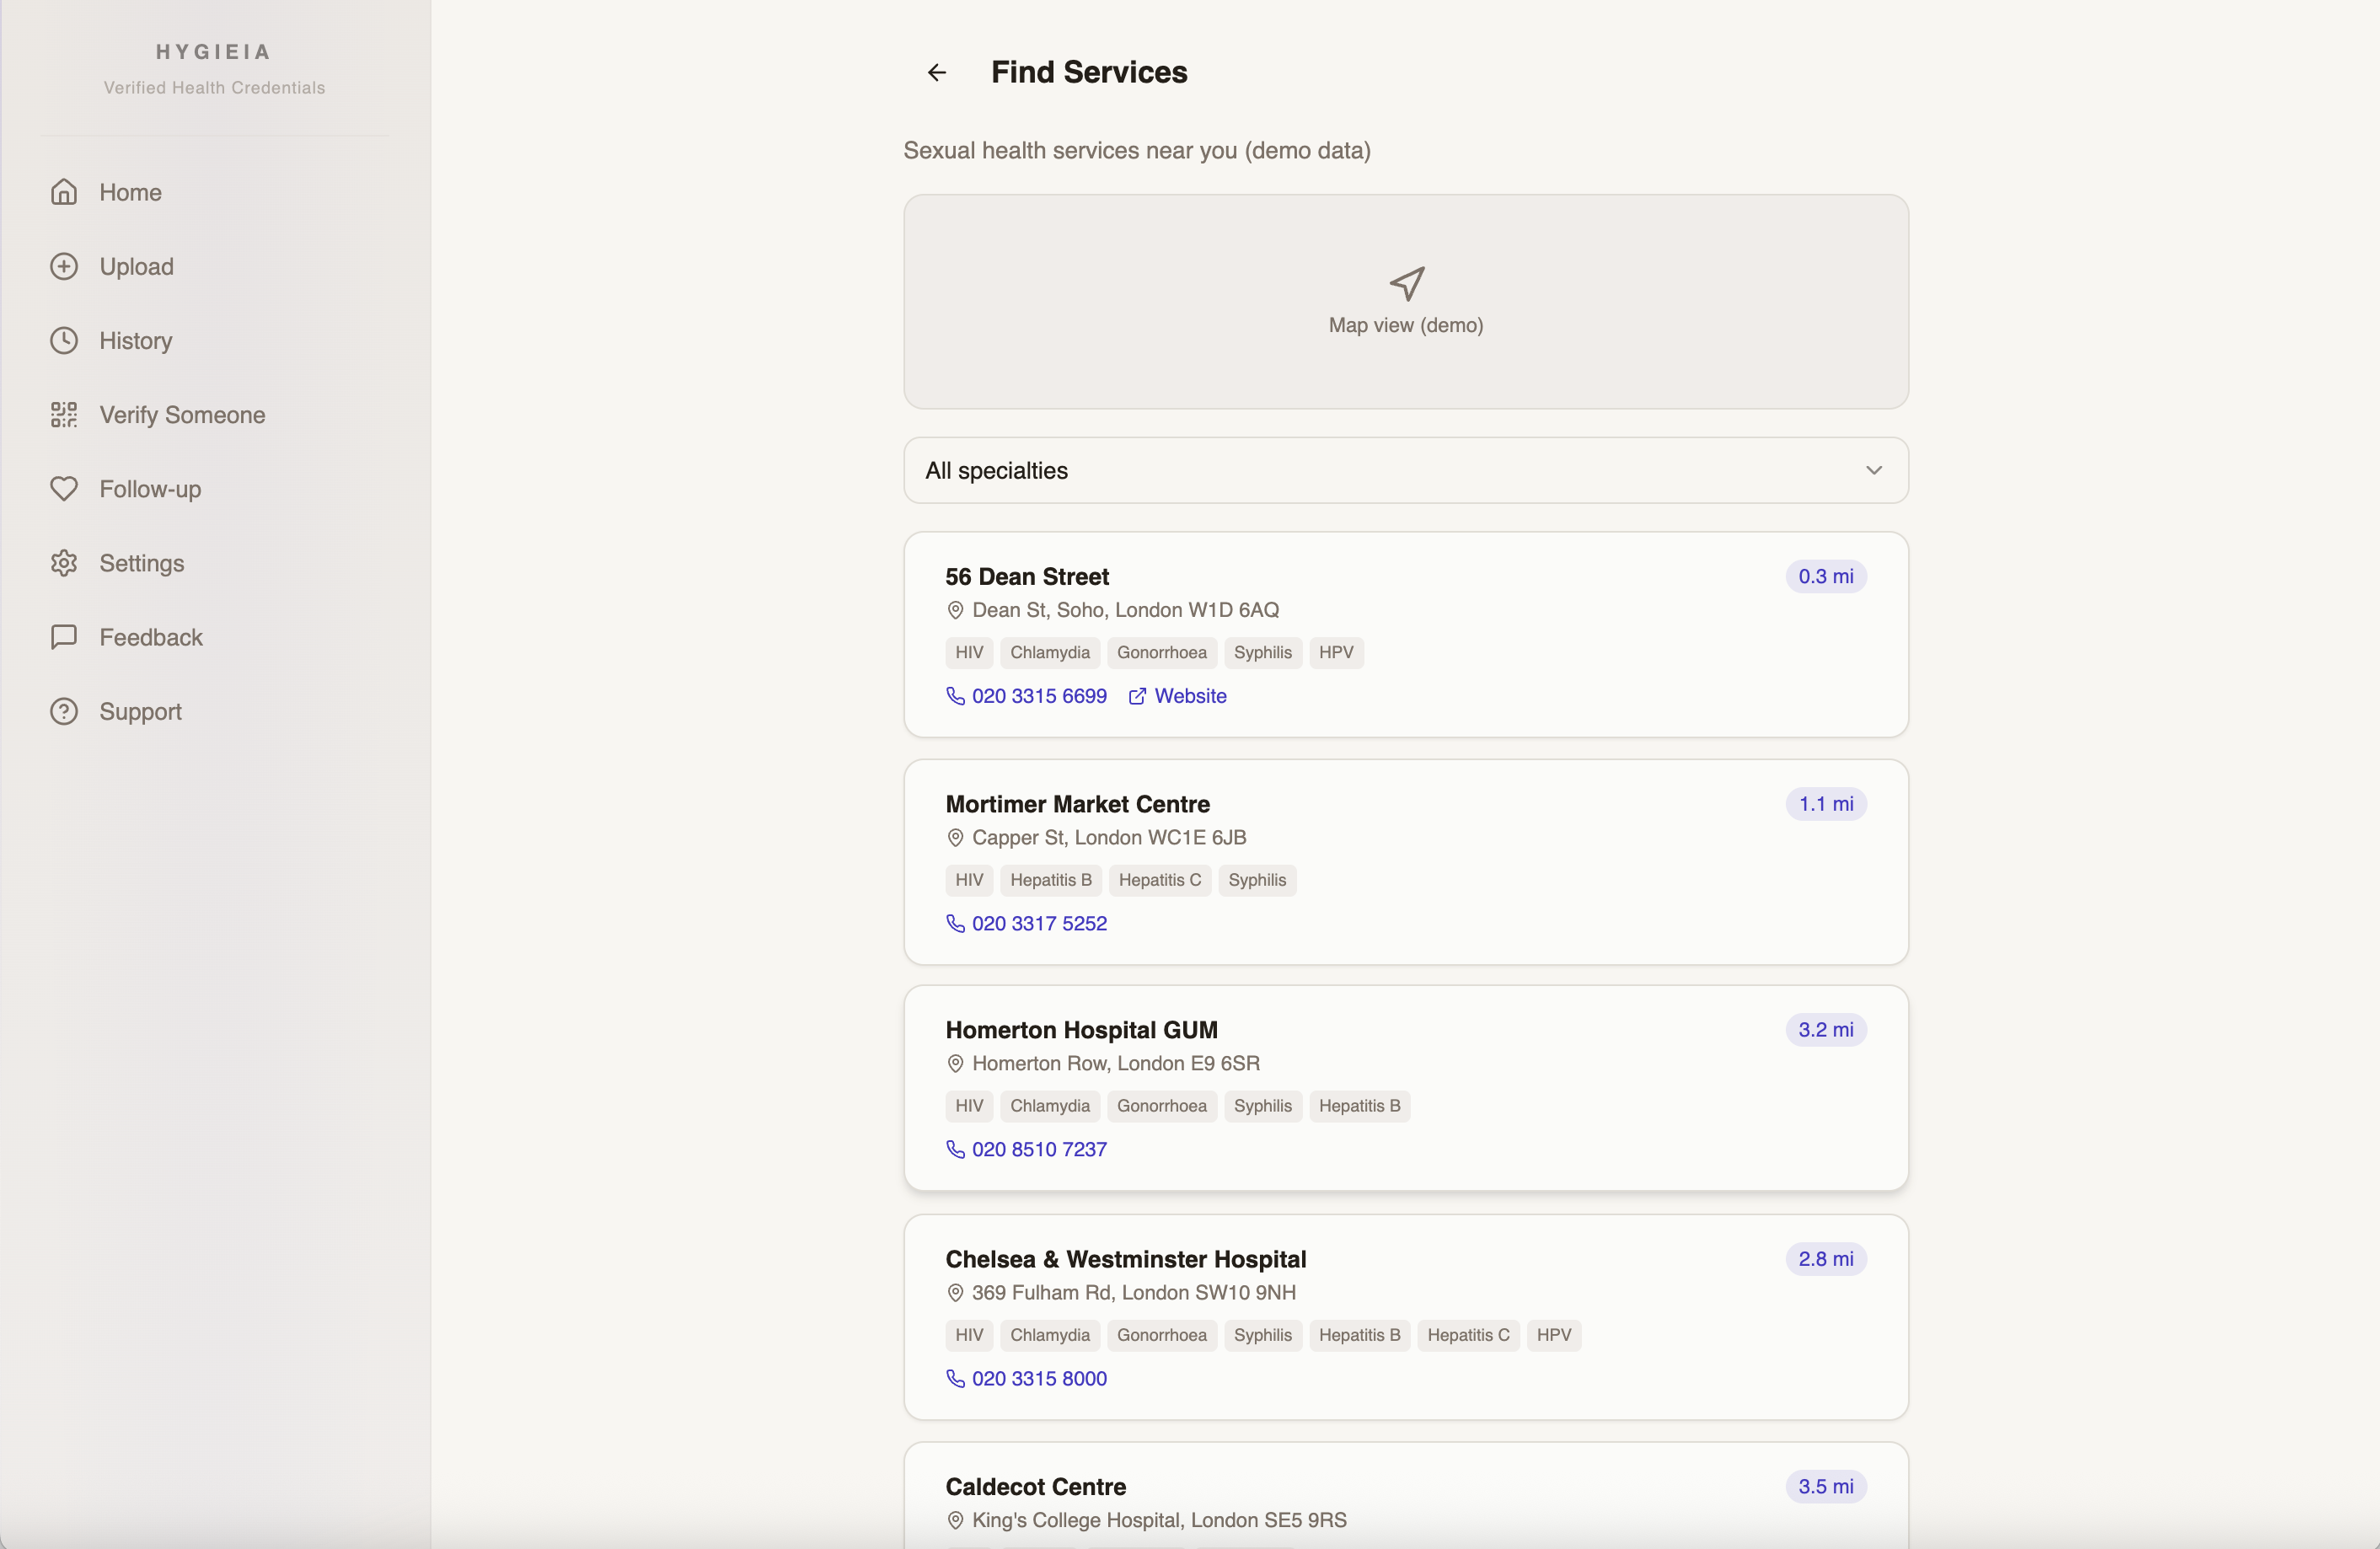Click the Settings gear icon
The height and width of the screenshot is (1549, 2380).
tap(64, 563)
